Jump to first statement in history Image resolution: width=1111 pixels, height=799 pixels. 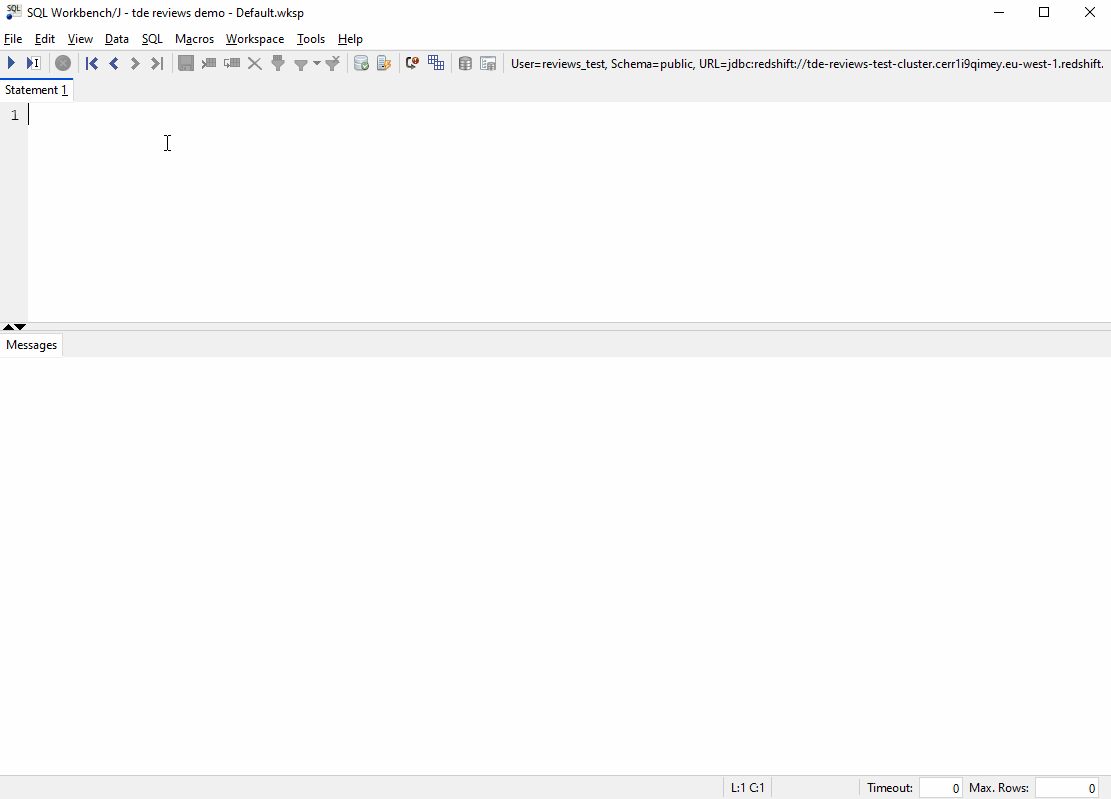tap(92, 63)
